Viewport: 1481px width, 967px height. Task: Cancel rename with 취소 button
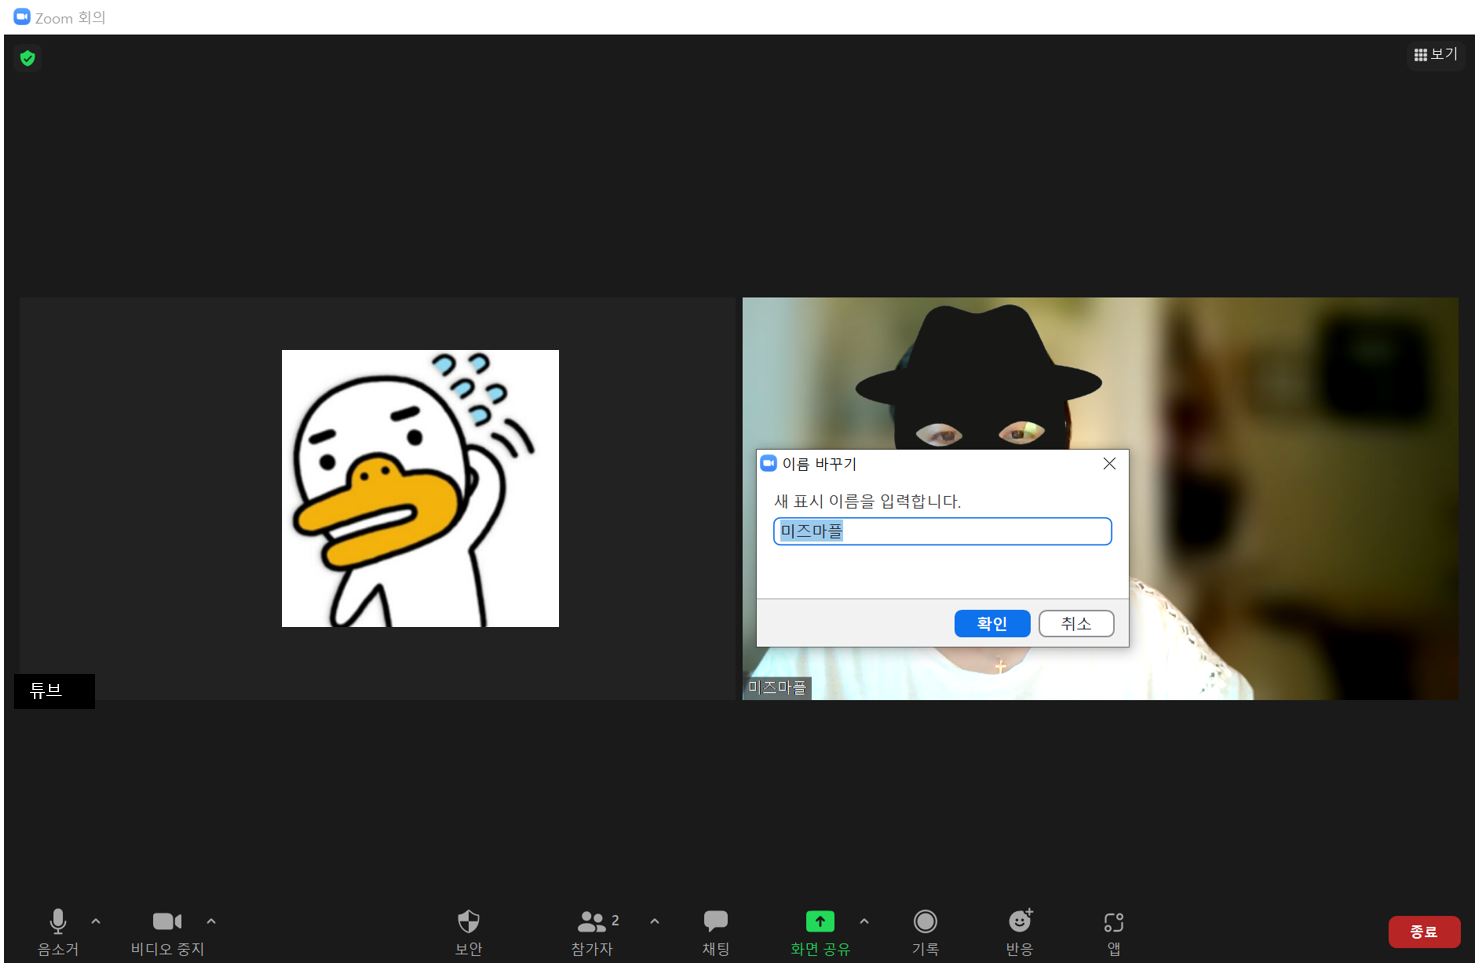(1076, 623)
